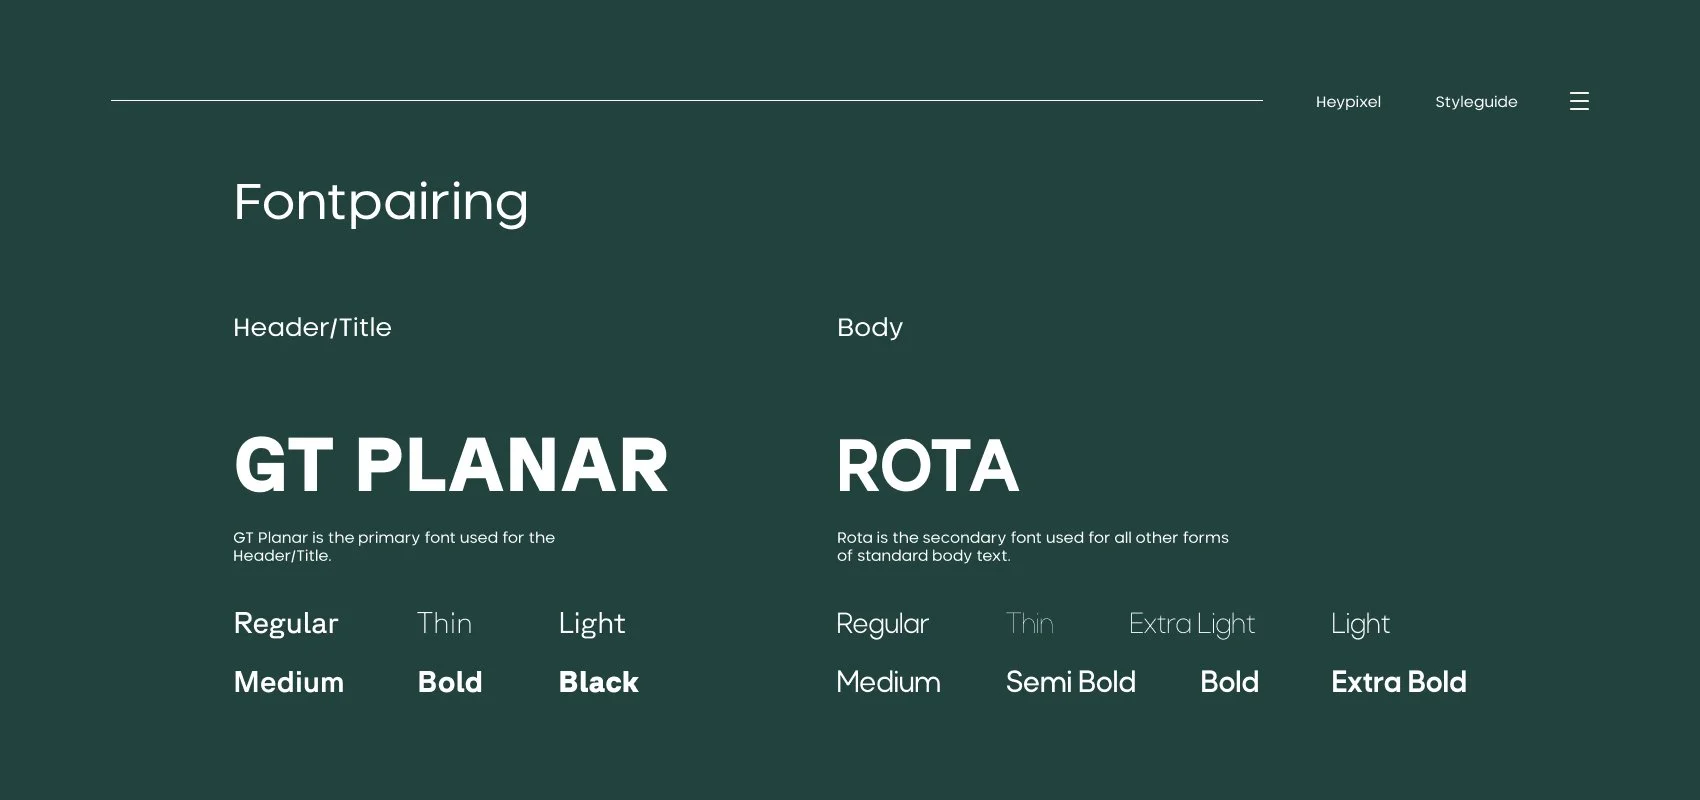The image size is (1700, 800).
Task: Open the Styleguide link
Action: (x=1476, y=102)
